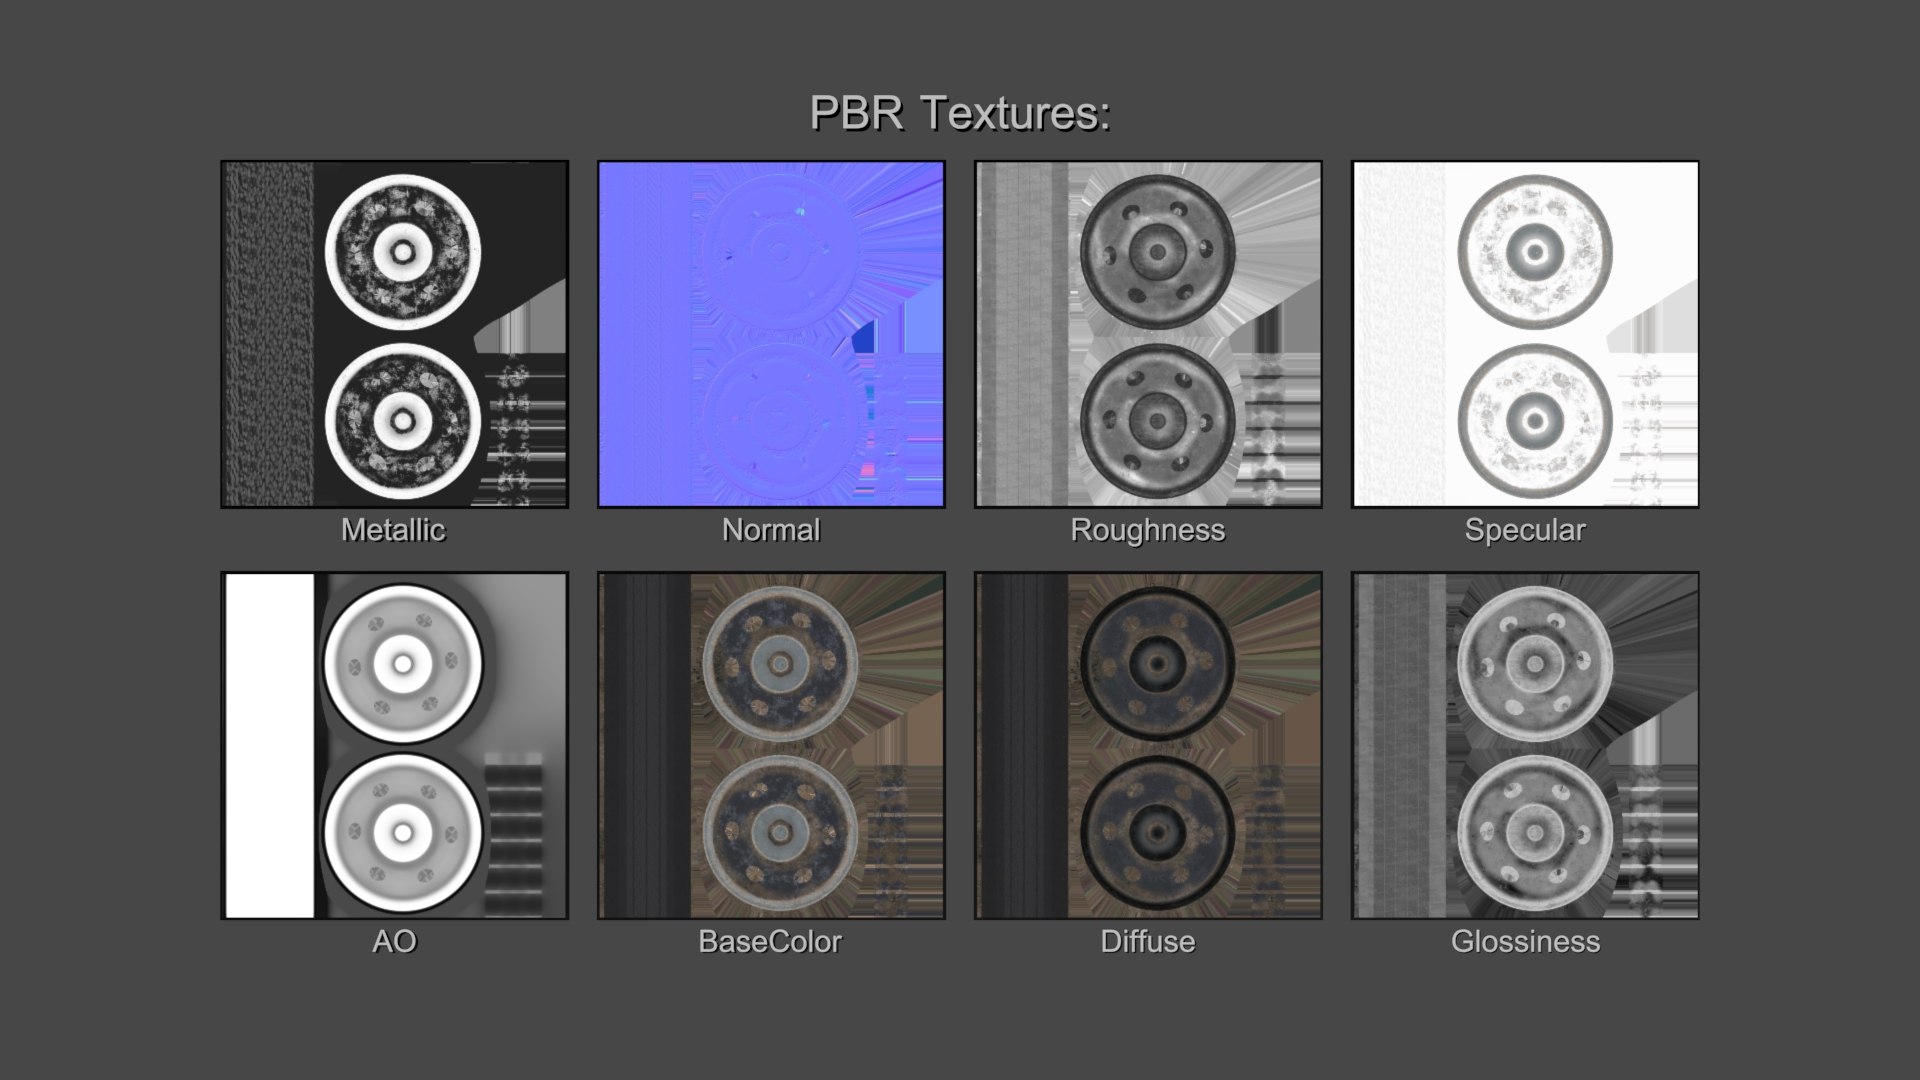
Task: Click the 'Diffuse' caption label
Action: (1148, 942)
